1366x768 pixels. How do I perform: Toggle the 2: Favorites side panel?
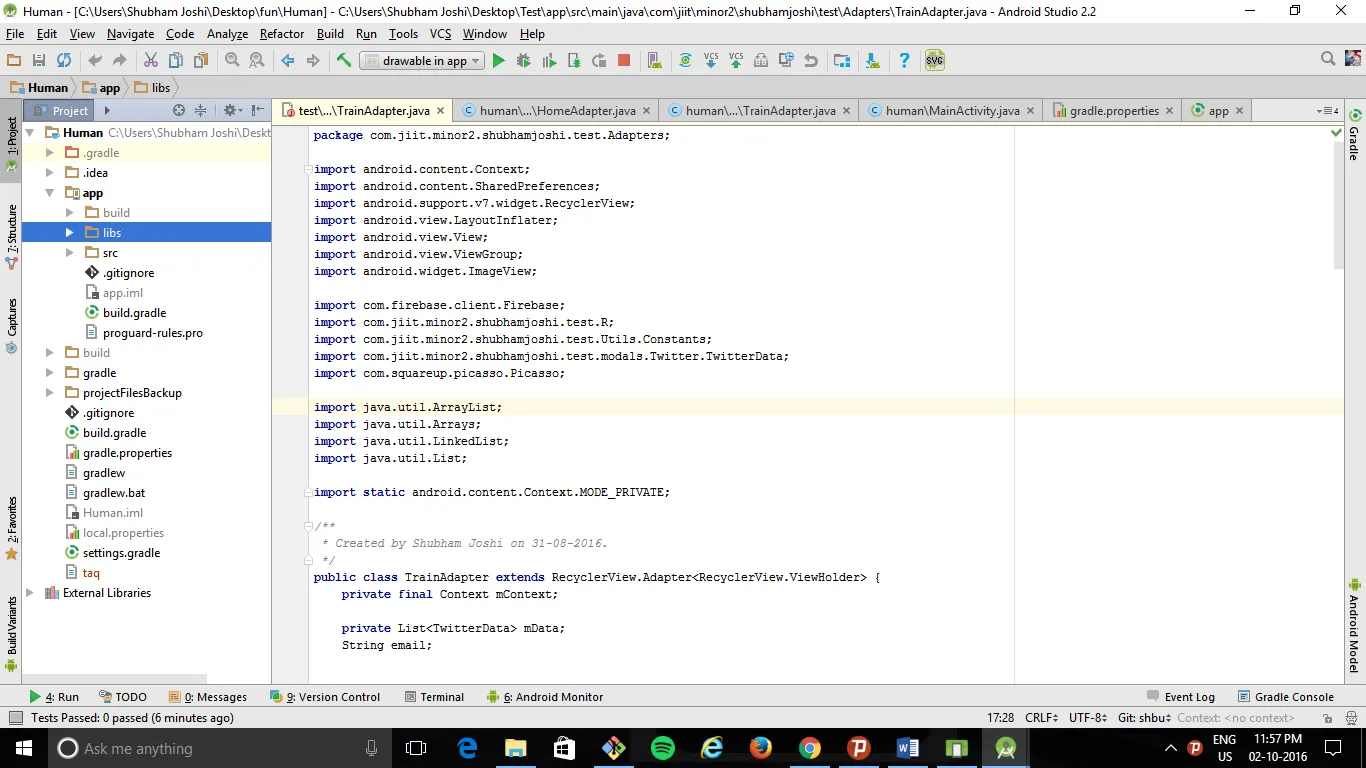tap(12, 528)
